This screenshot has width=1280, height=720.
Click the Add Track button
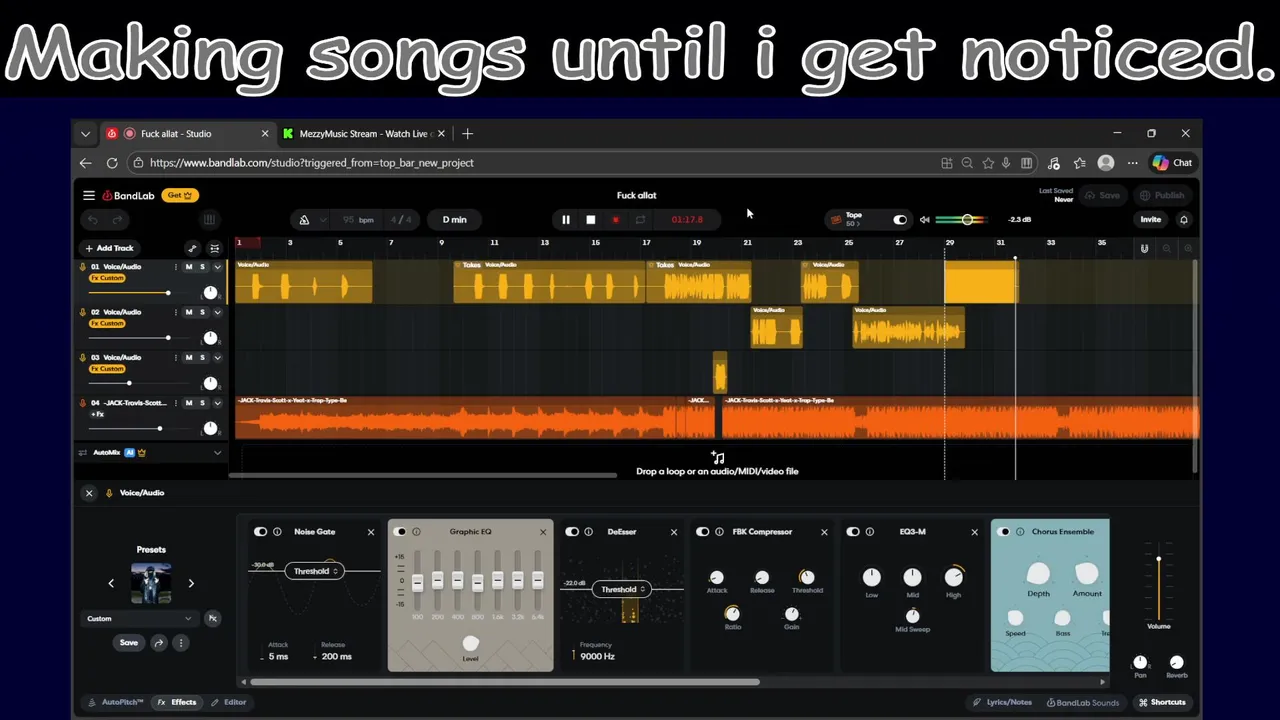pos(110,248)
